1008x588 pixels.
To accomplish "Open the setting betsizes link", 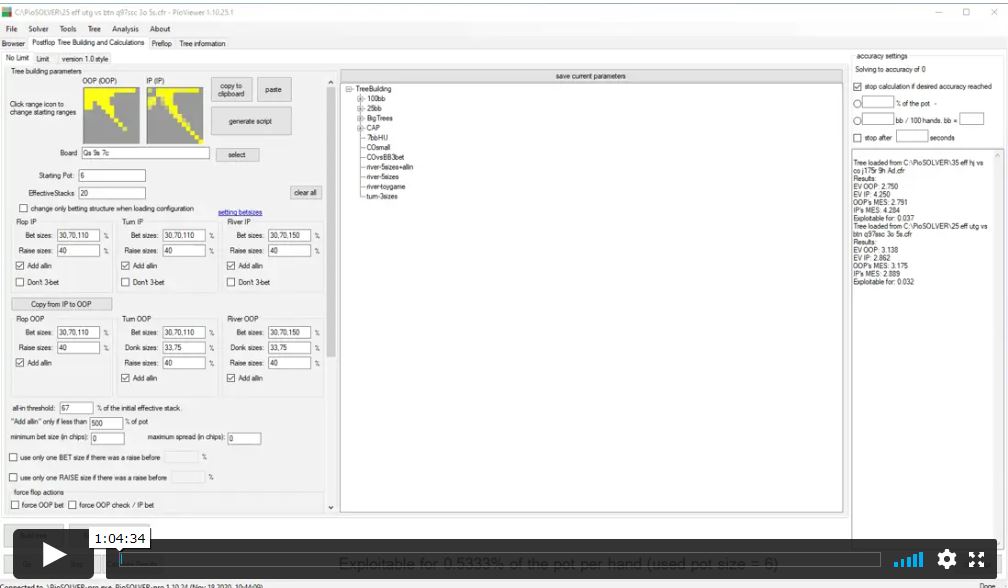I will click(240, 212).
